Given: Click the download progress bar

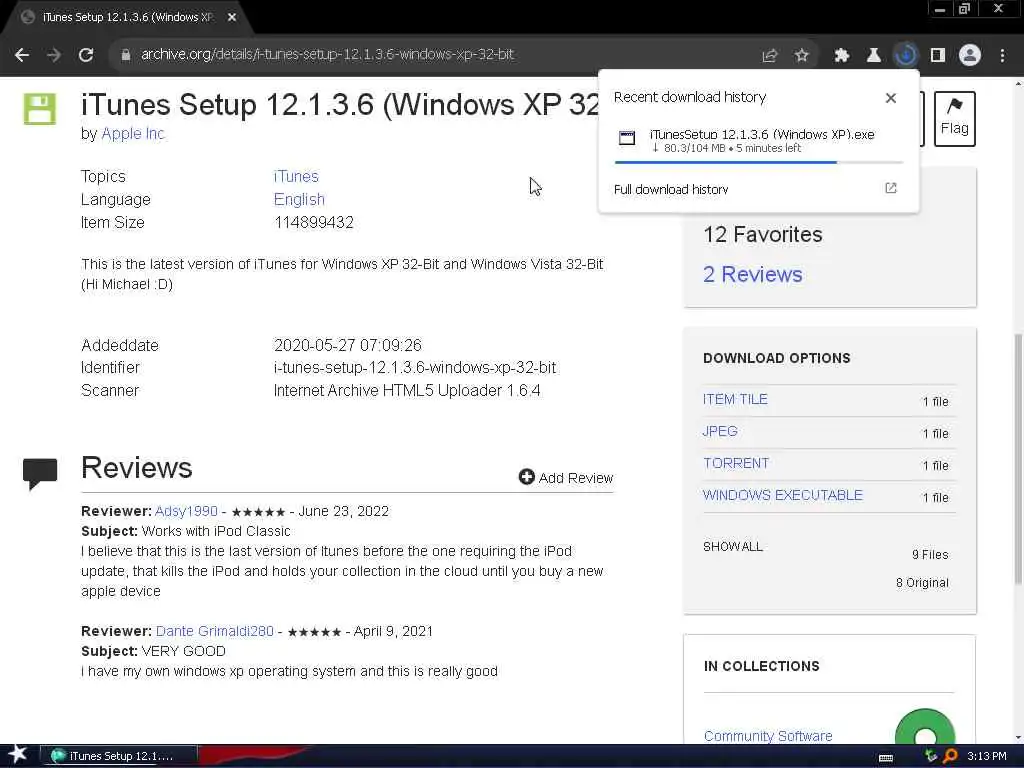Looking at the screenshot, I should (759, 162).
